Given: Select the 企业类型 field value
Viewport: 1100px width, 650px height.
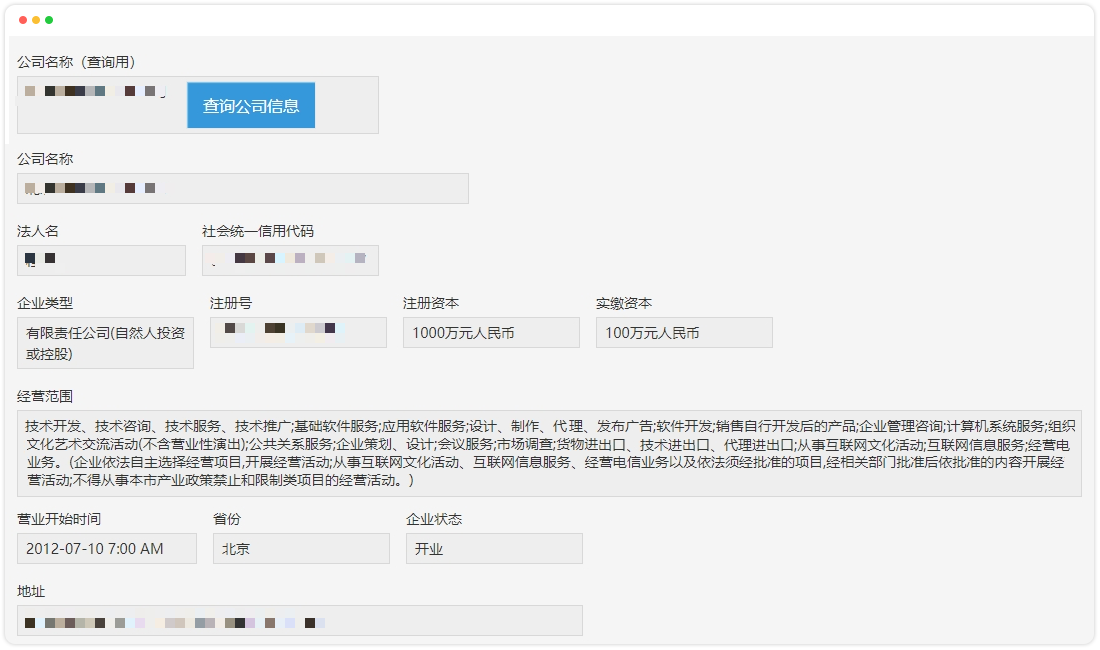Looking at the screenshot, I should (x=105, y=343).
